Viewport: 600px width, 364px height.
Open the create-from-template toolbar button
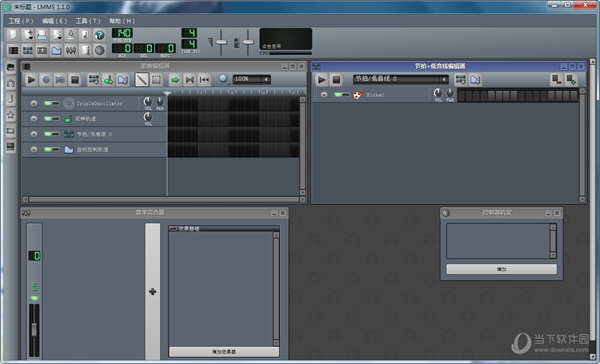[28, 35]
